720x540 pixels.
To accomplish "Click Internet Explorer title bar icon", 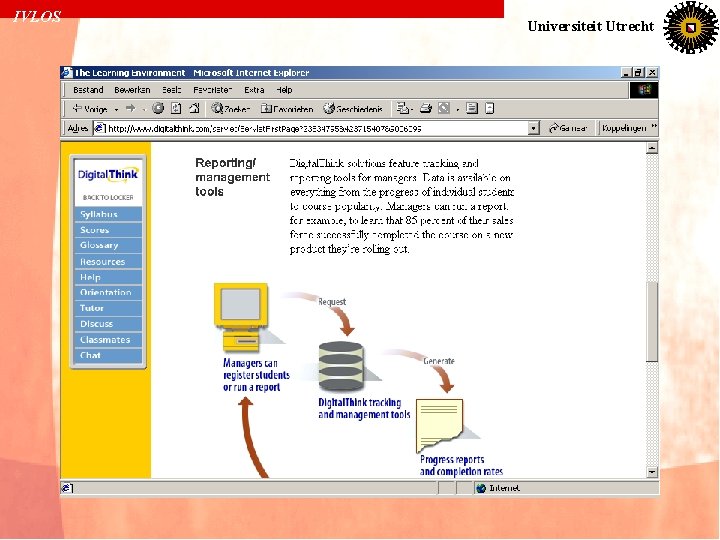I will (67, 72).
